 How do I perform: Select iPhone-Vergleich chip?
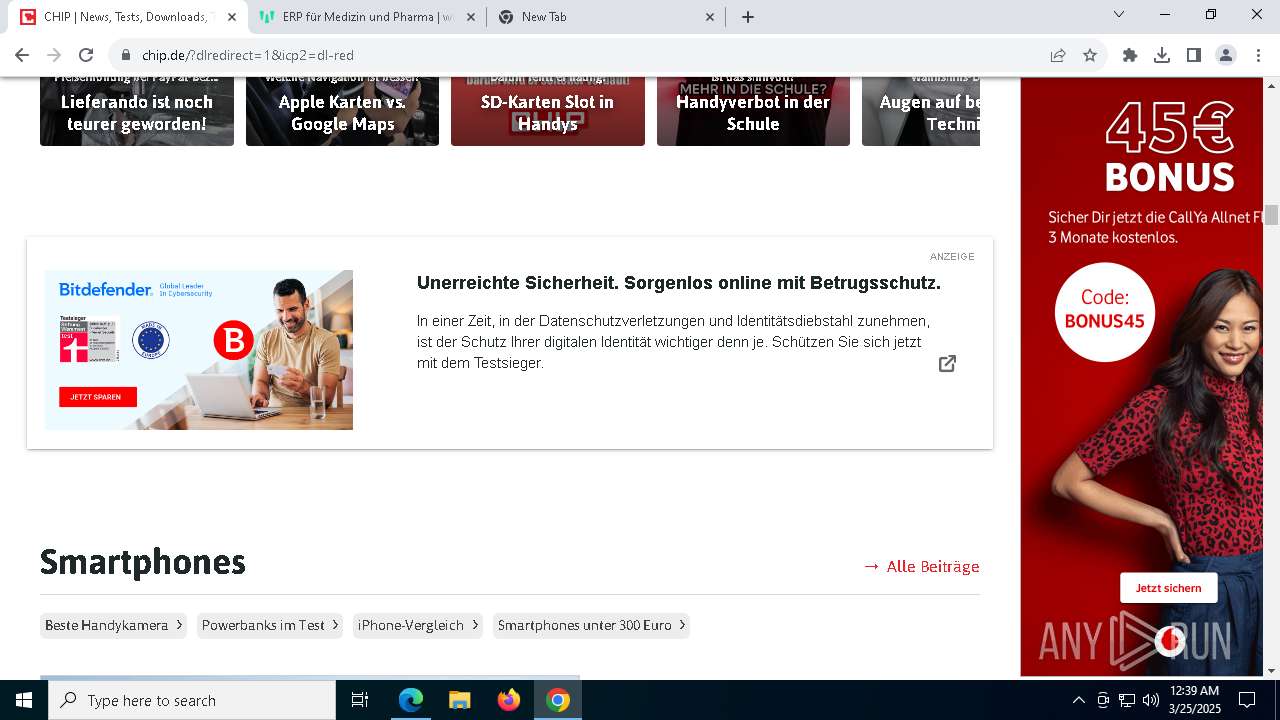point(418,625)
